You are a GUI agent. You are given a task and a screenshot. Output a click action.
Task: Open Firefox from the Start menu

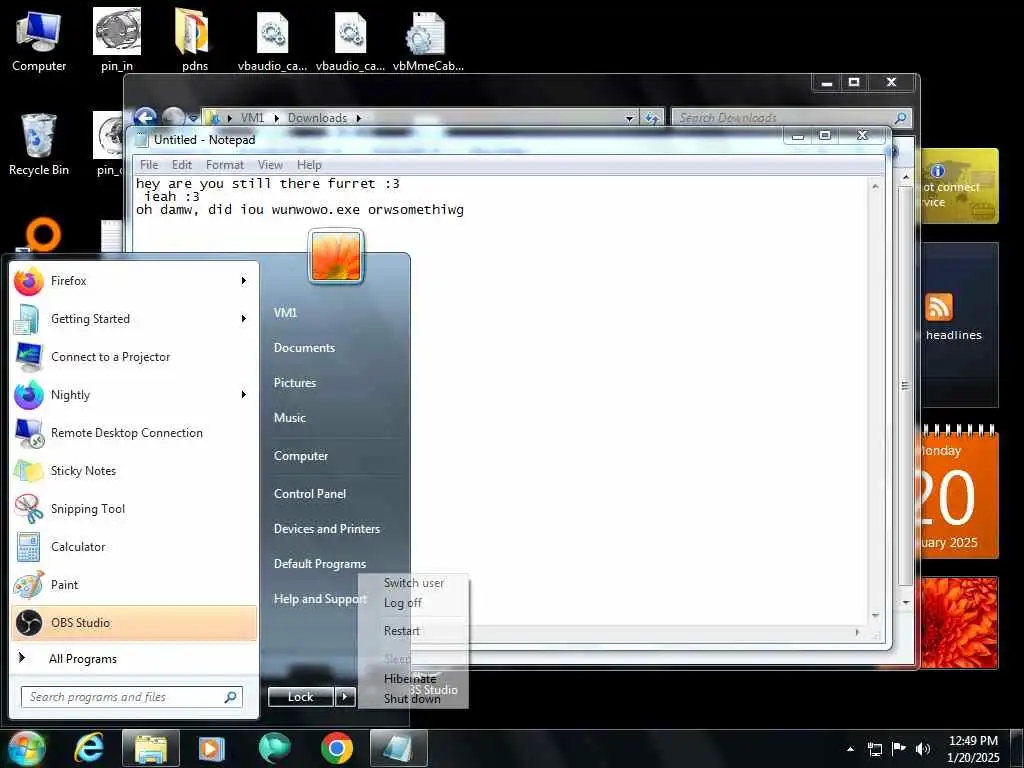pos(134,281)
